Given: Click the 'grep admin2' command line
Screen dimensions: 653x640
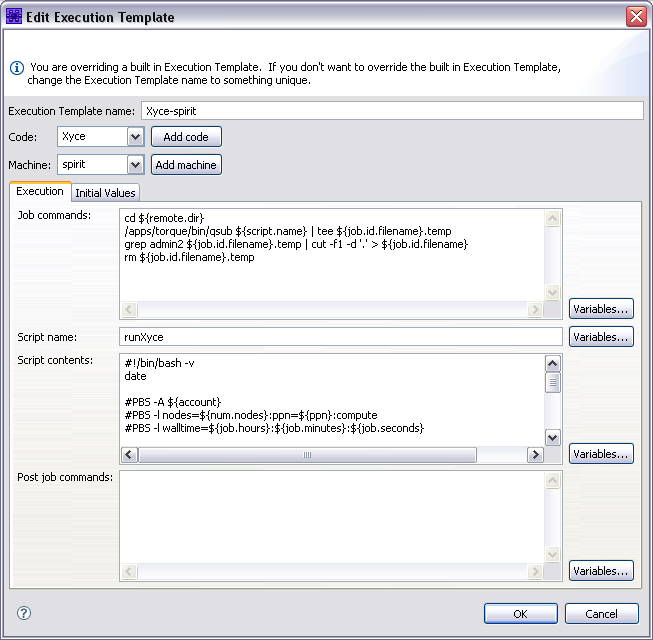Looking at the screenshot, I should [296, 244].
